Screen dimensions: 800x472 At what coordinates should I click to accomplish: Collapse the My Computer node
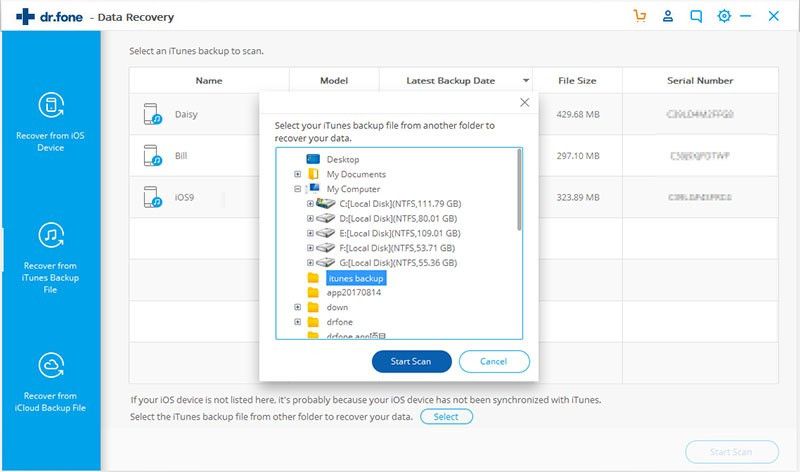pos(297,189)
